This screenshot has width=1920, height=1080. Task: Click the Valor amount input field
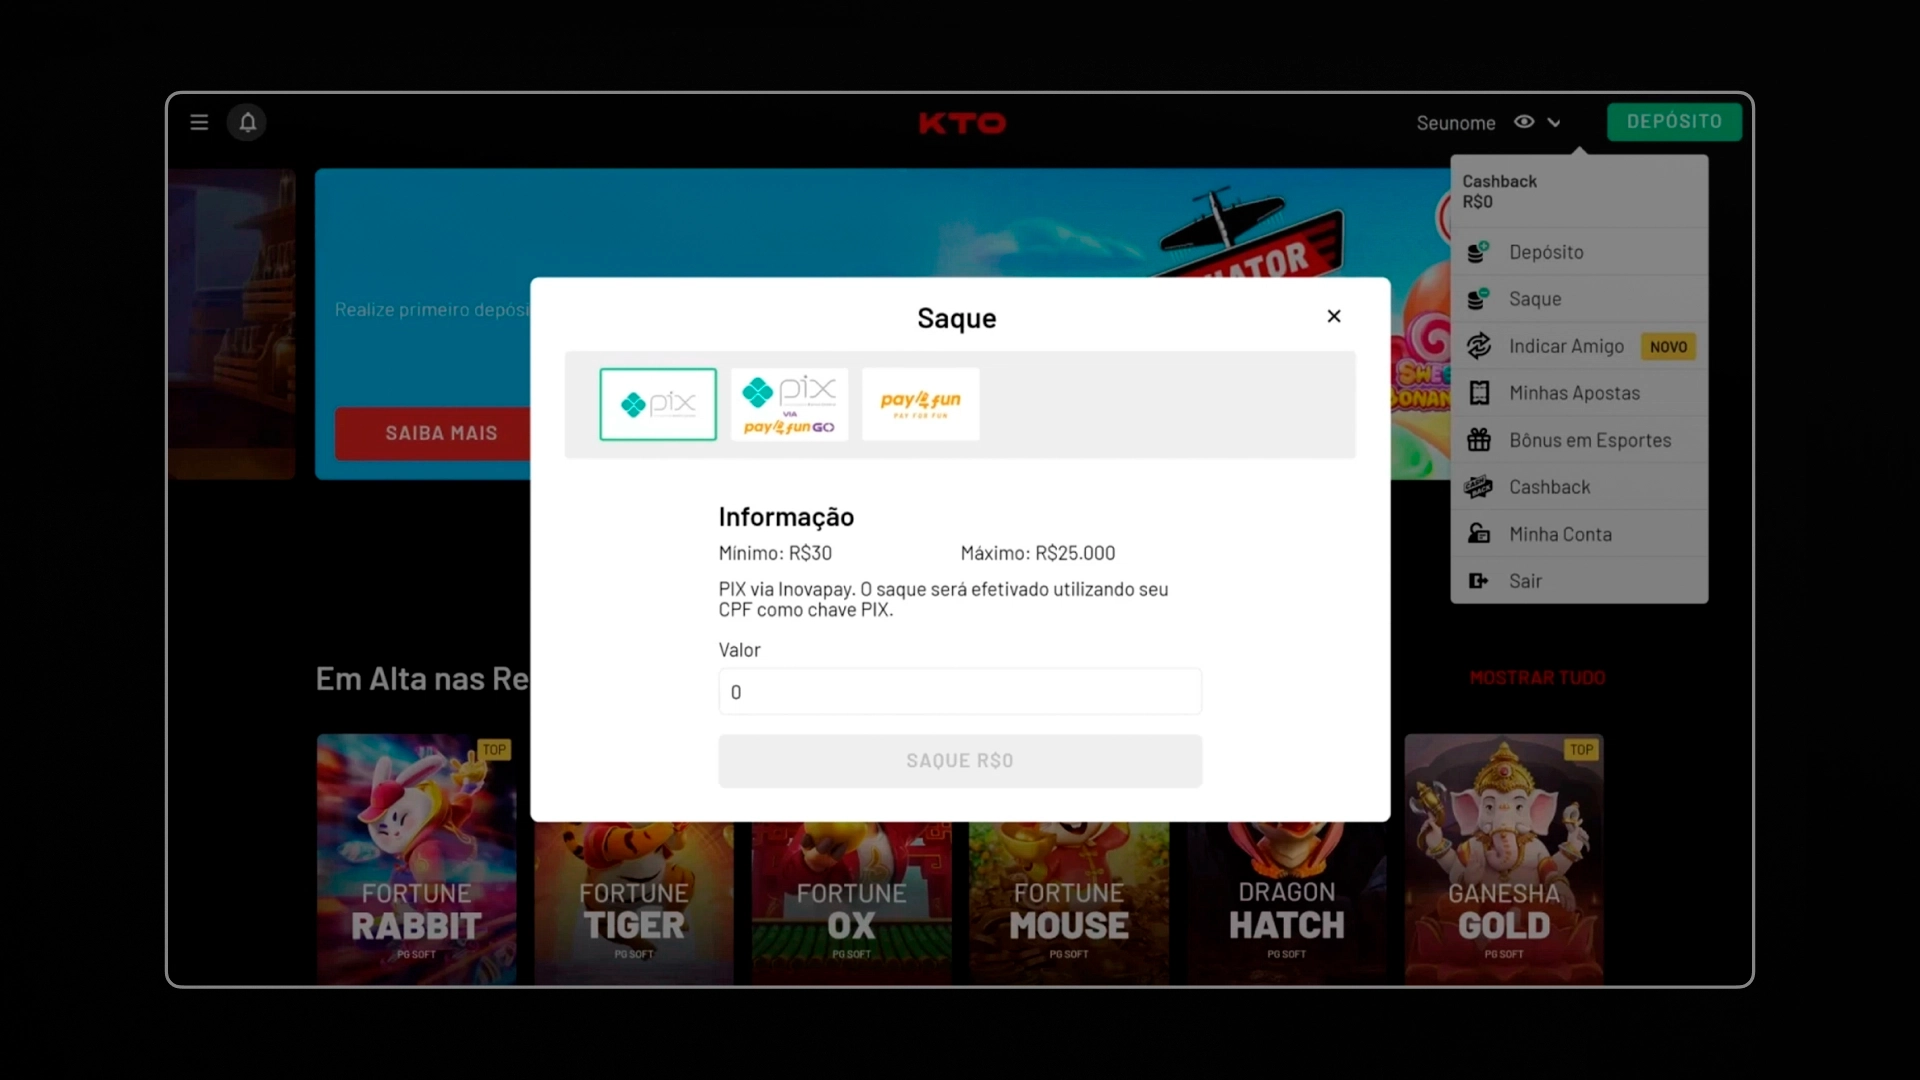tap(959, 692)
